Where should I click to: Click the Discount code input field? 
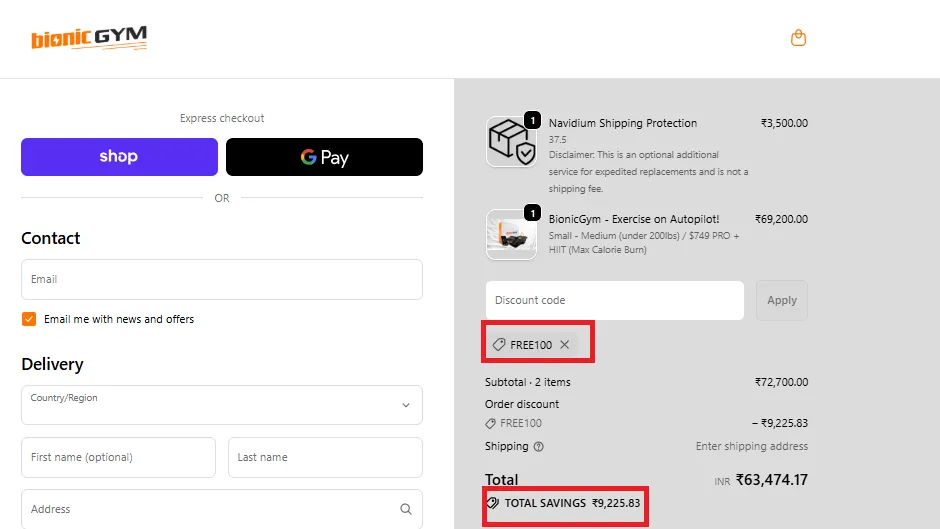pos(614,300)
